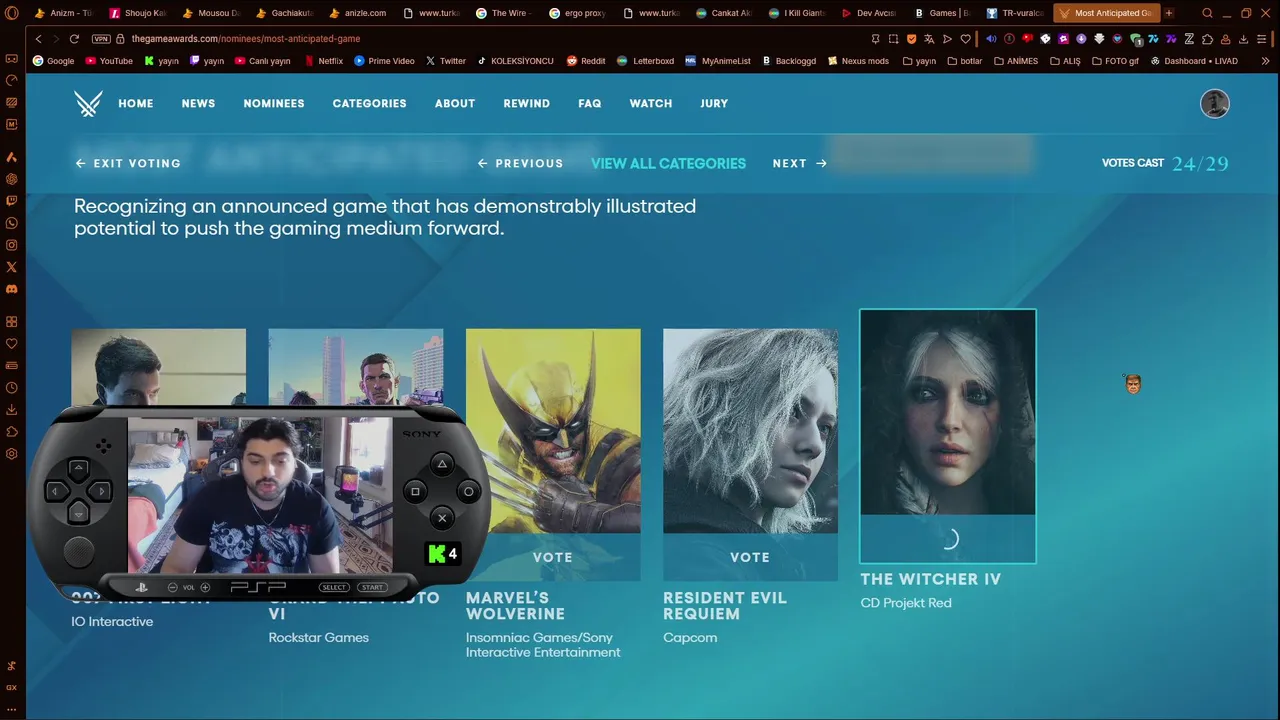This screenshot has height=720, width=1280.
Task: Click the translate page icon
Action: (x=929, y=39)
